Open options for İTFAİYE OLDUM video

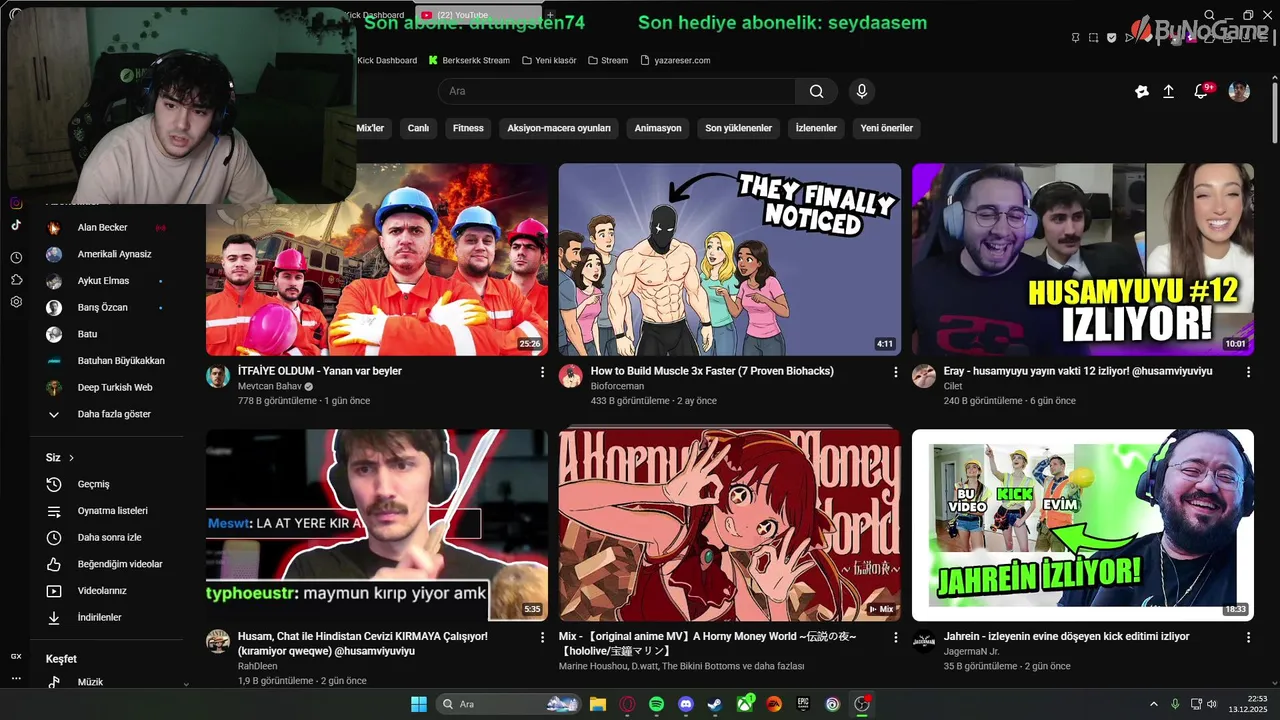pos(543,372)
